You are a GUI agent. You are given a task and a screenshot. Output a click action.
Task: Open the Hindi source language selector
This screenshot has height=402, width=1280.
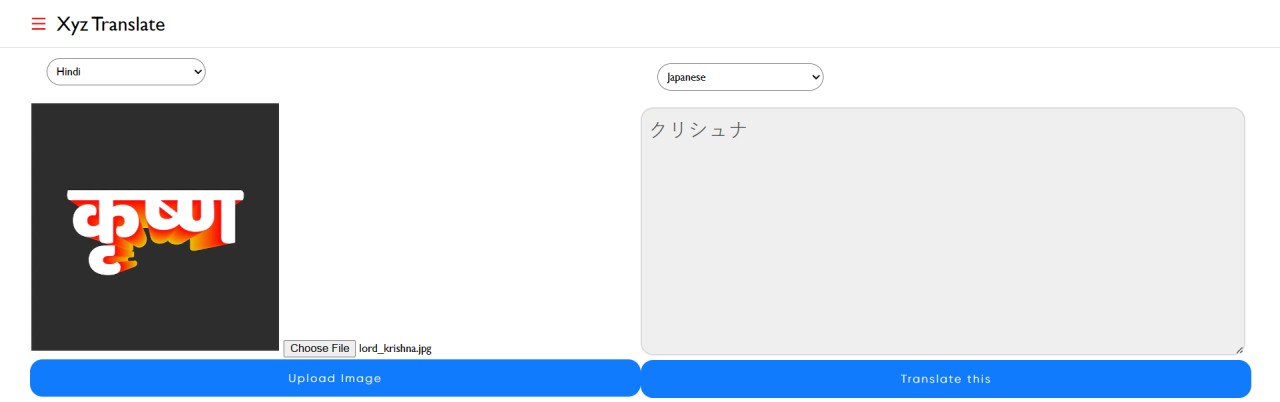126,72
